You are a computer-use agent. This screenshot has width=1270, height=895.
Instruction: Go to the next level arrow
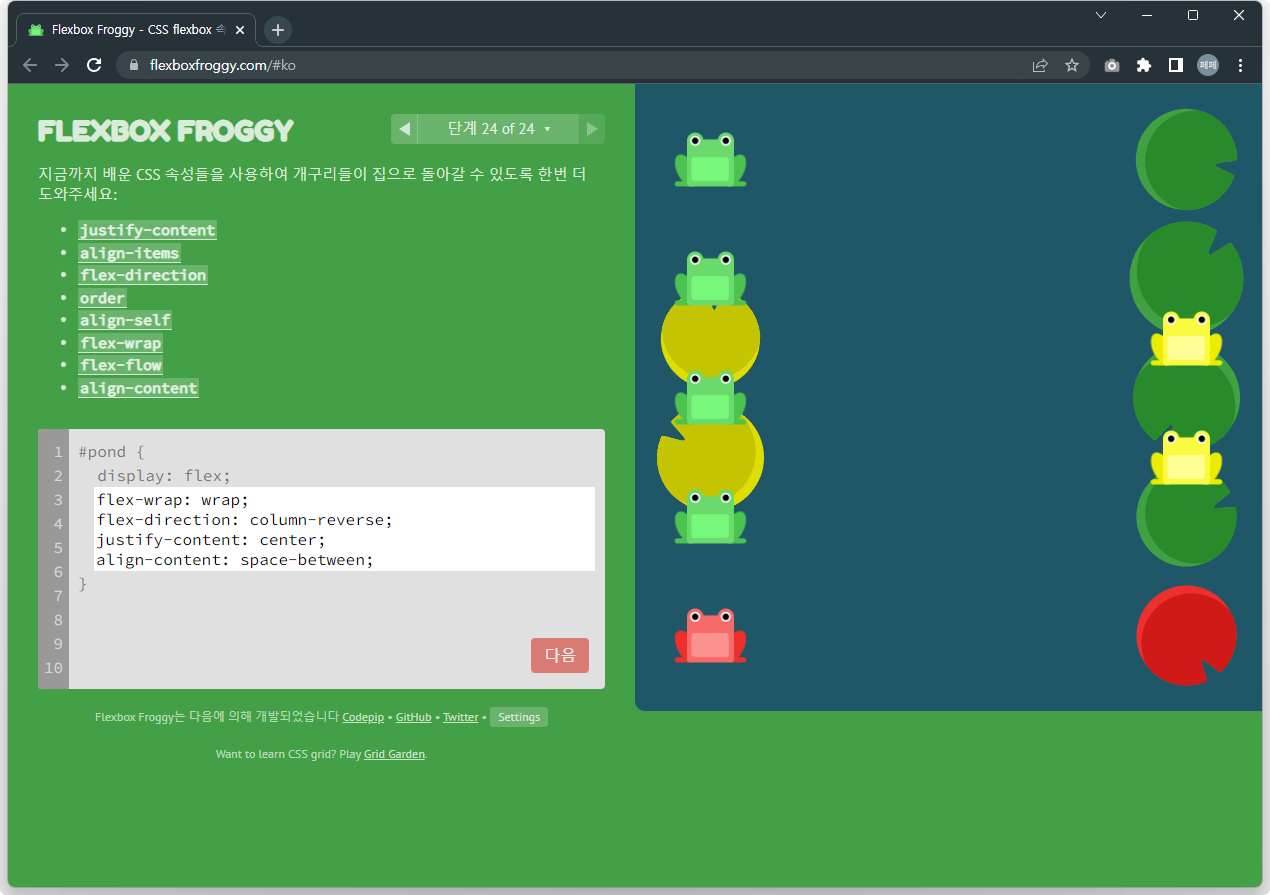[x=592, y=129]
